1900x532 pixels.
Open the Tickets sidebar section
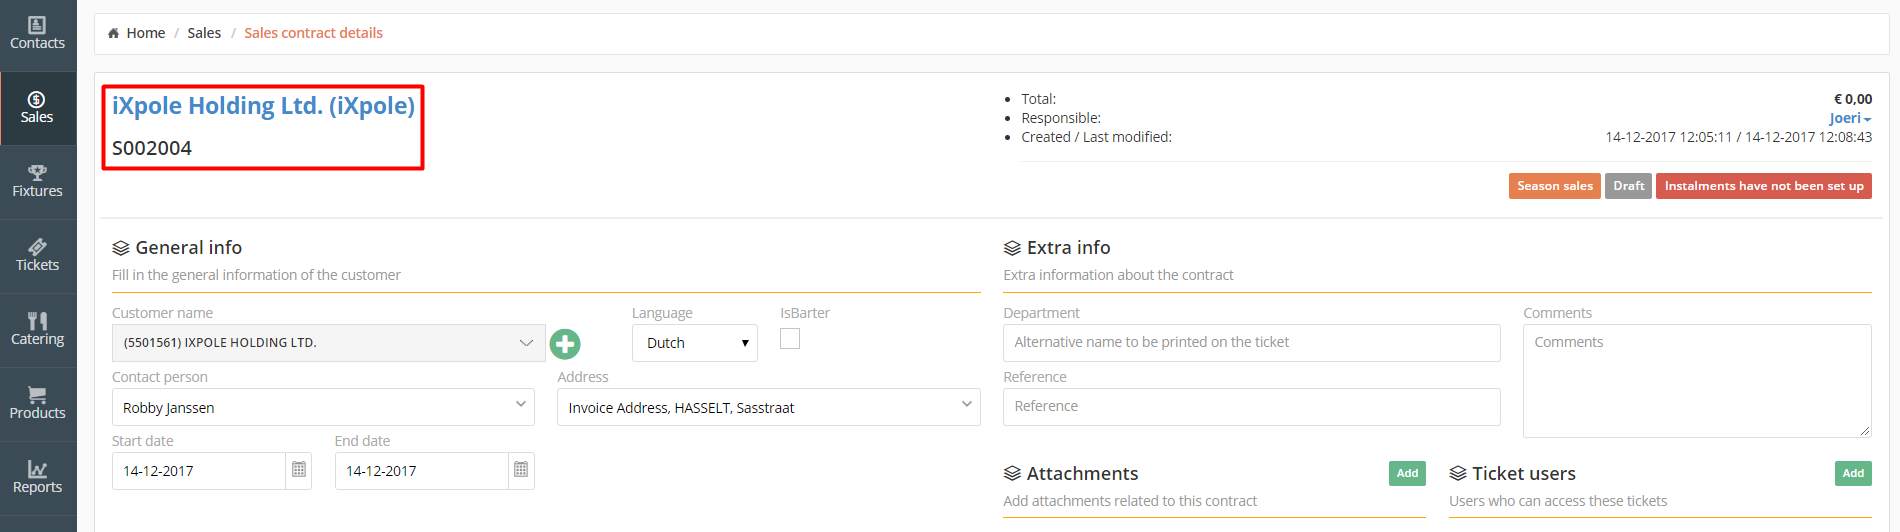(x=38, y=256)
